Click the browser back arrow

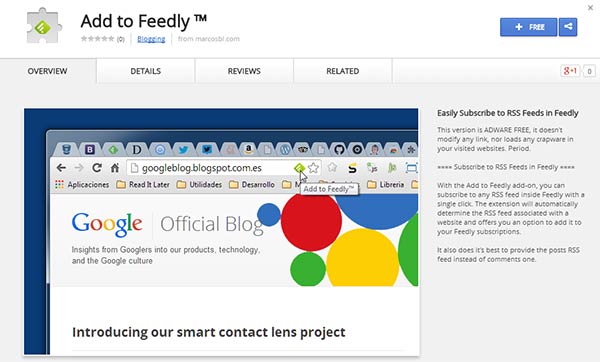(61, 168)
